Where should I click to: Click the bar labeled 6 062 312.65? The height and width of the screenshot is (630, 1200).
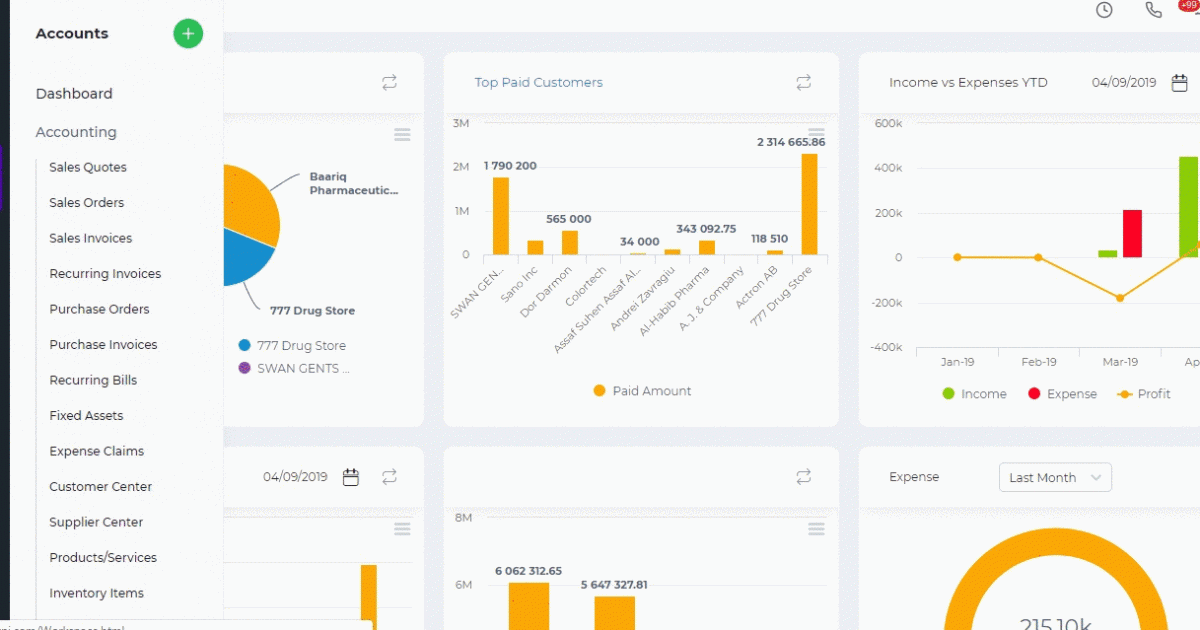click(529, 606)
